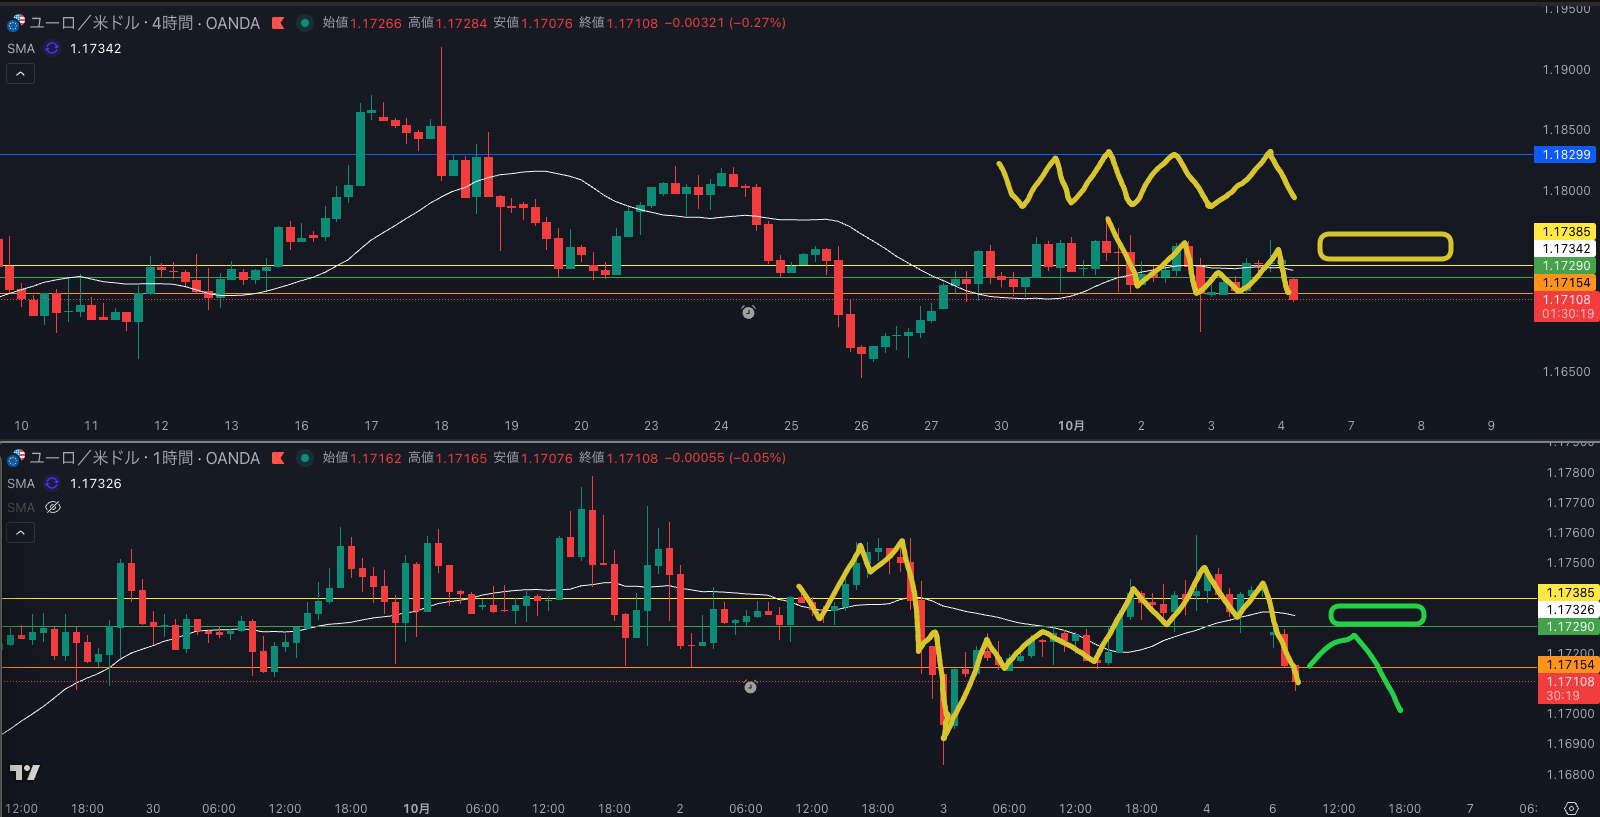Click SMA refresh icon on 1-hour chart

tap(52, 483)
